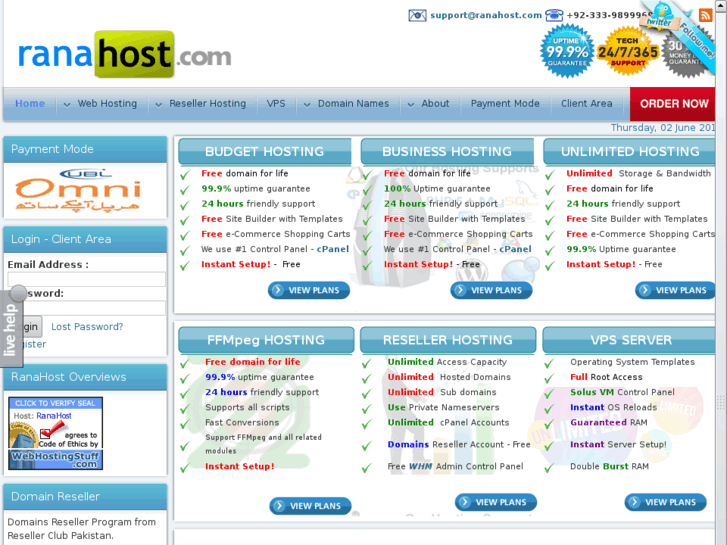Click "100% Uptime guarantee" under Business Hosting
The image size is (727, 545).
tap(437, 189)
